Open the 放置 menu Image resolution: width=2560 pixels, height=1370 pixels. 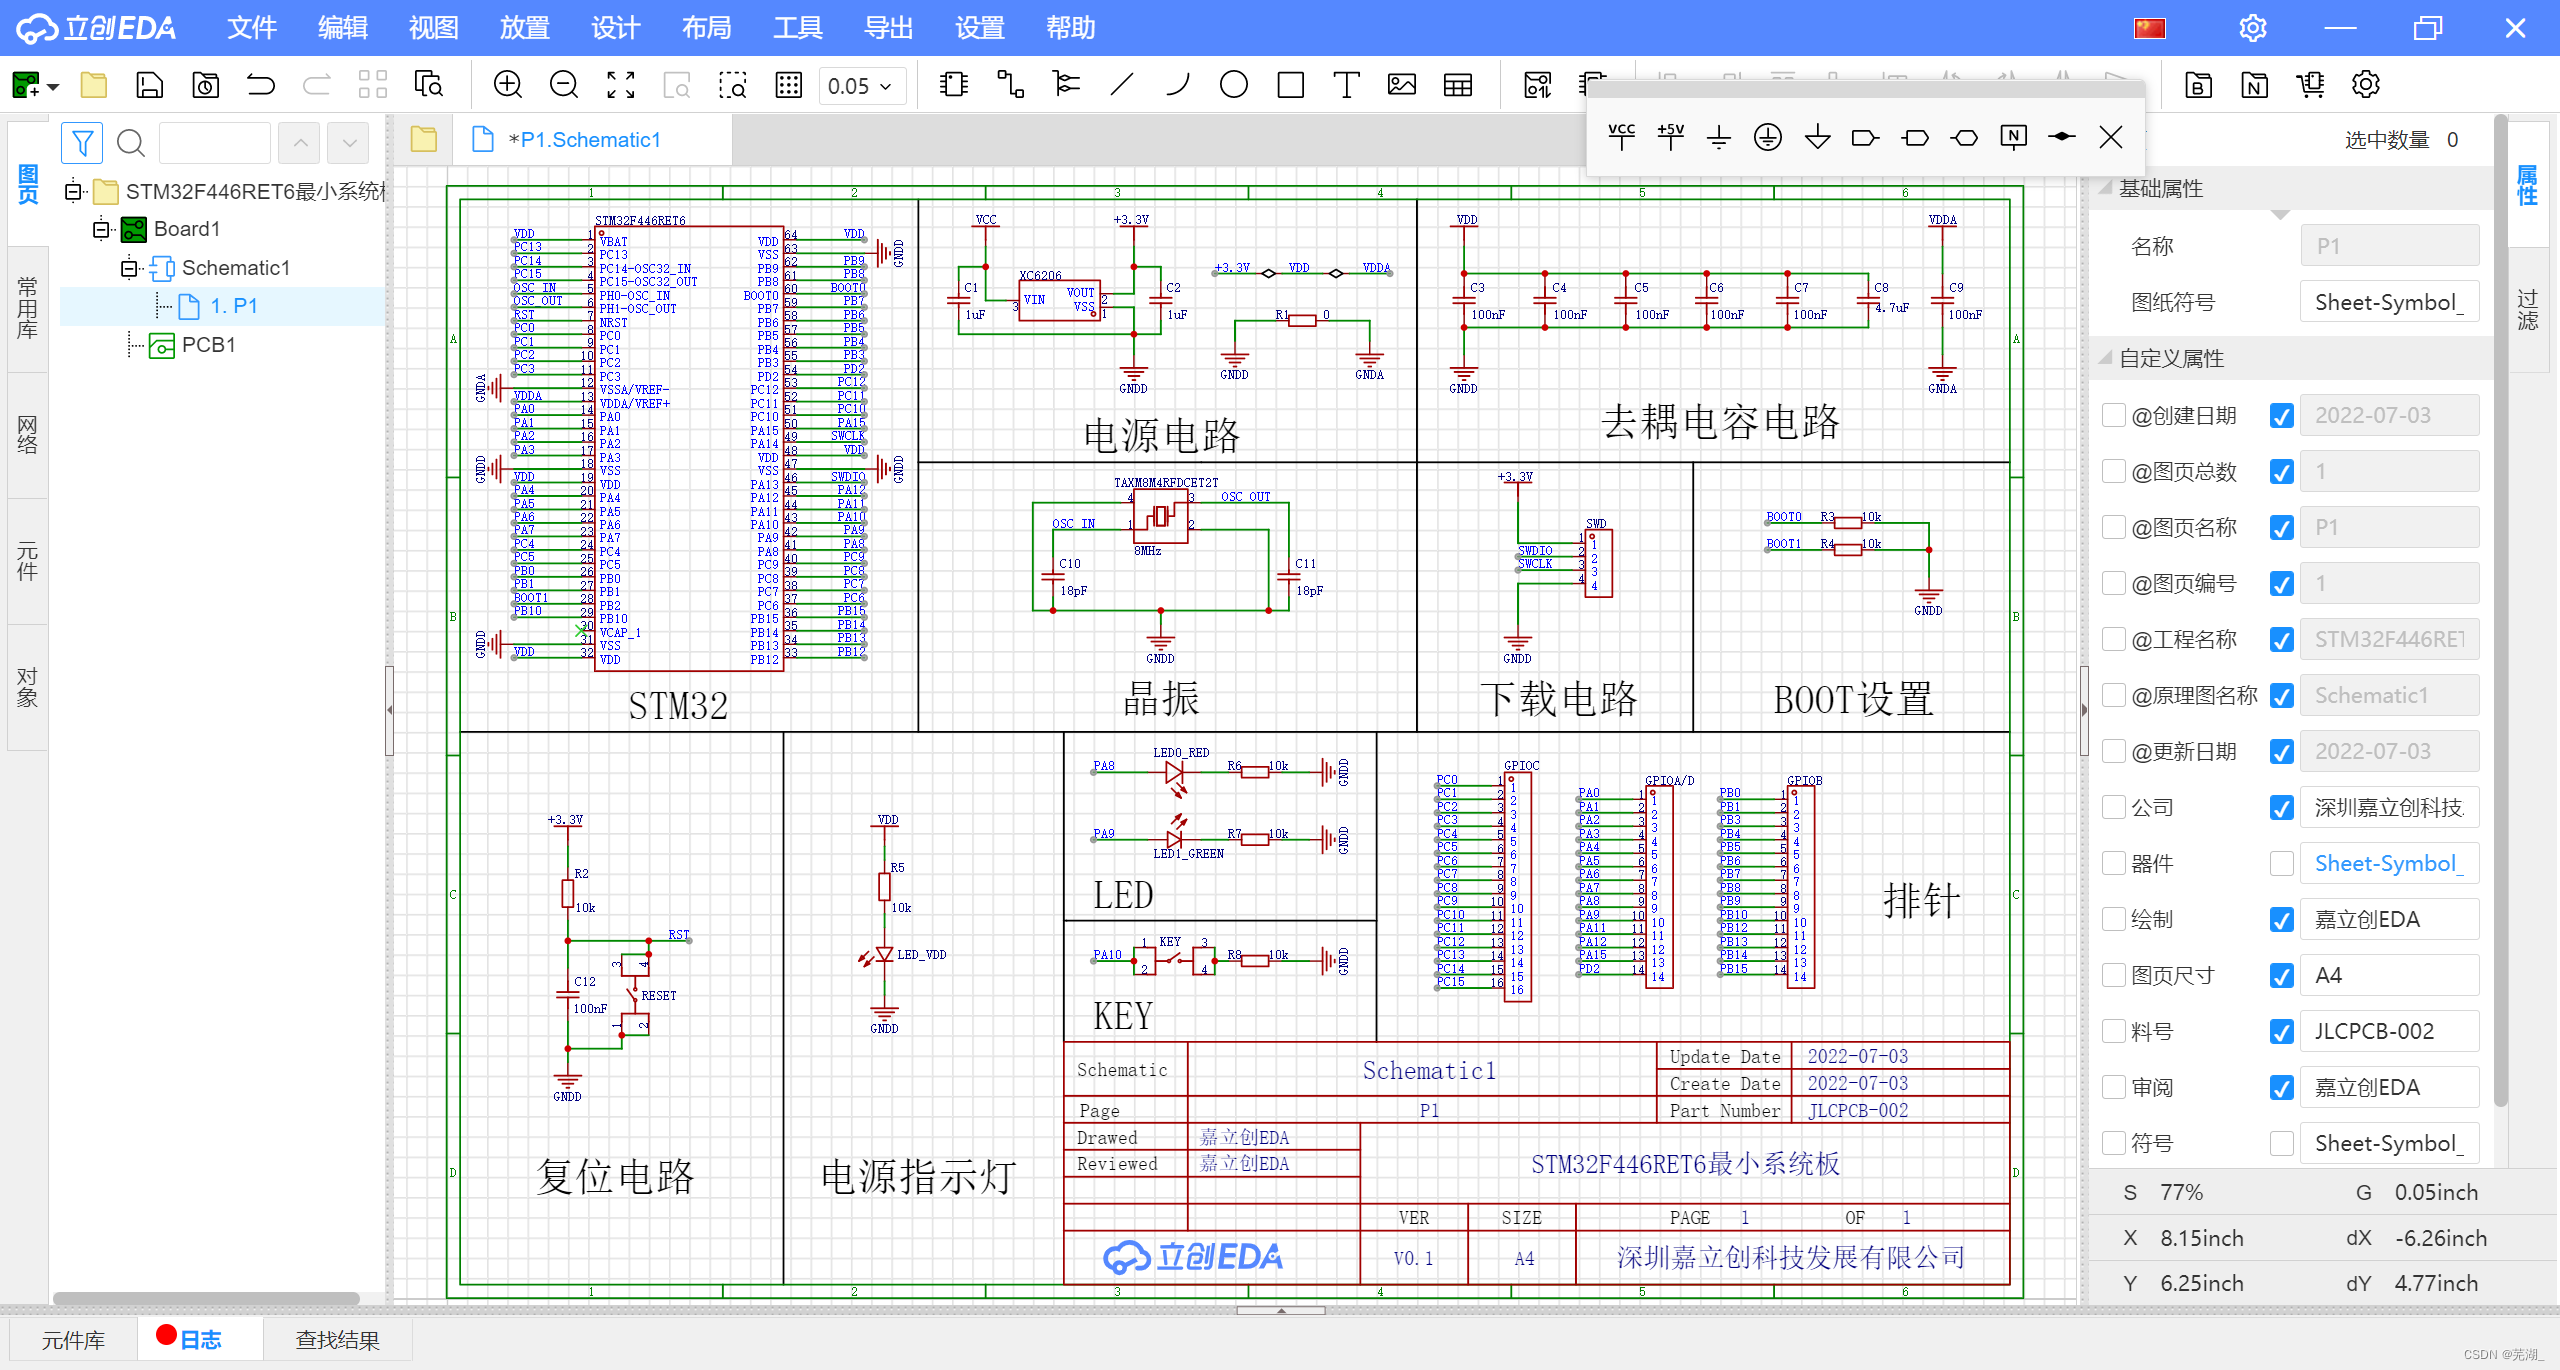click(x=524, y=28)
